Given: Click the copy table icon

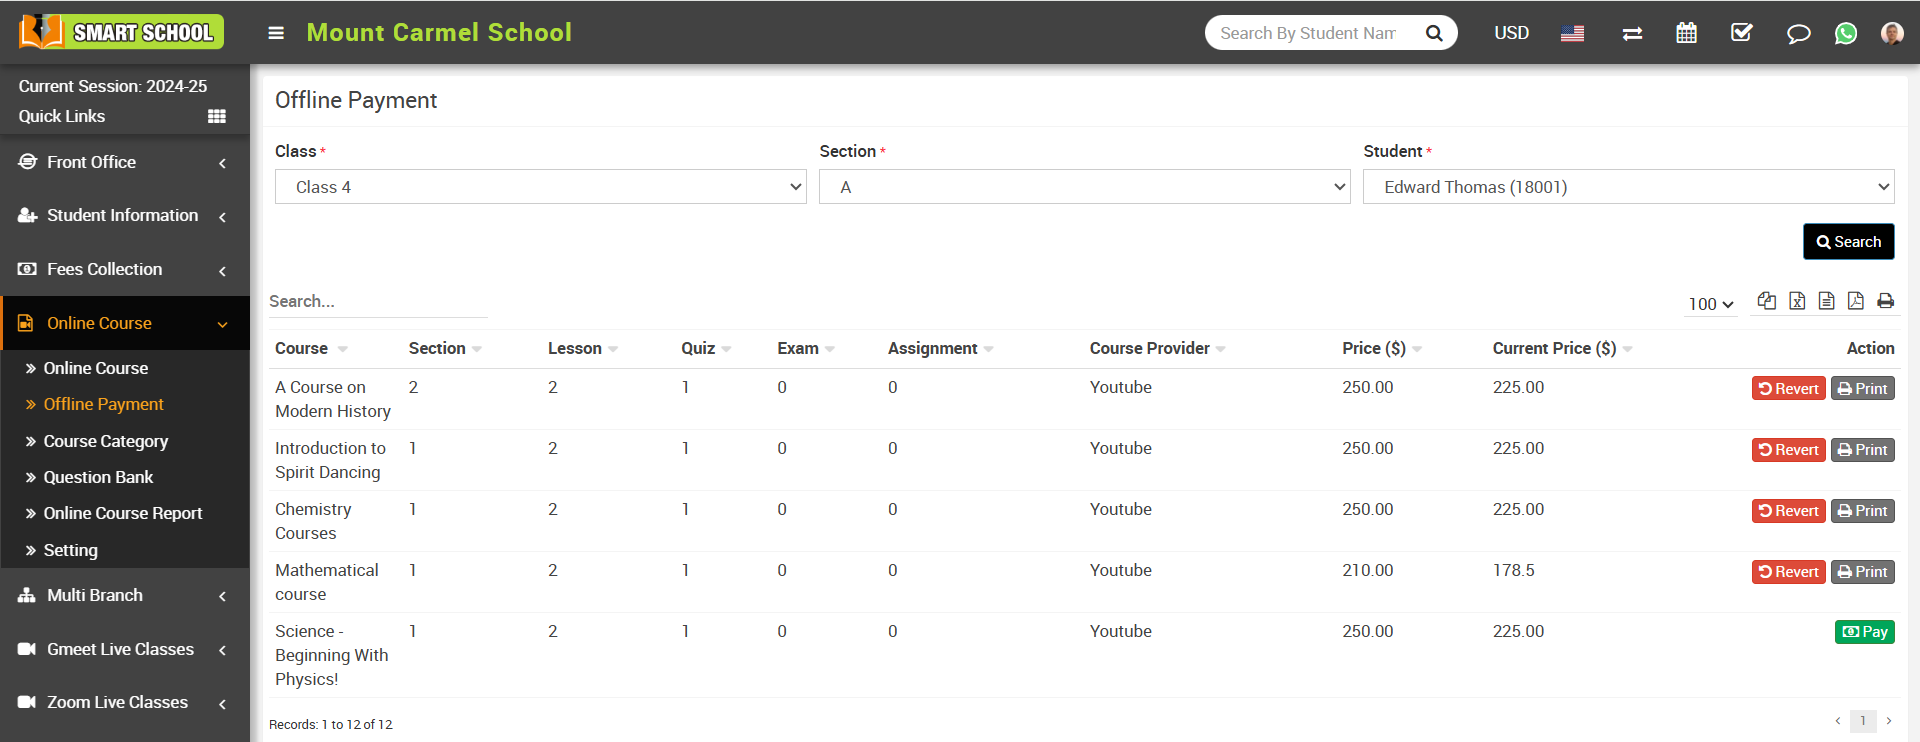Looking at the screenshot, I should (x=1767, y=301).
